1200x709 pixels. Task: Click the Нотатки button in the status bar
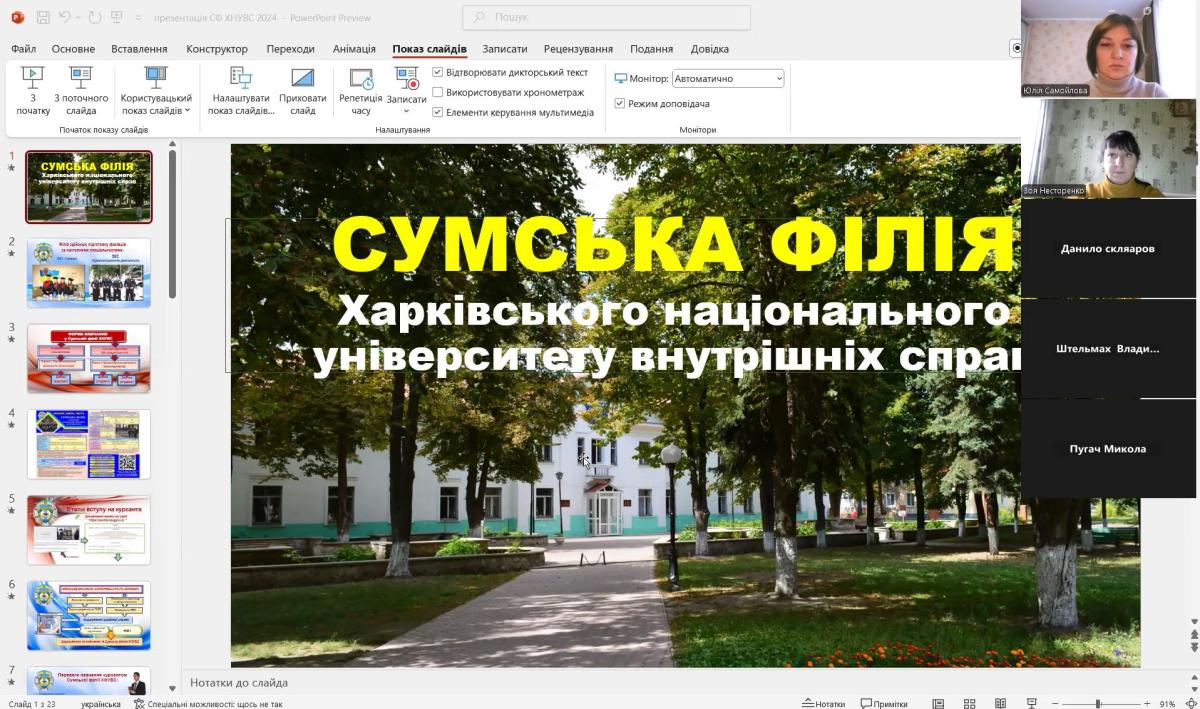(x=823, y=704)
